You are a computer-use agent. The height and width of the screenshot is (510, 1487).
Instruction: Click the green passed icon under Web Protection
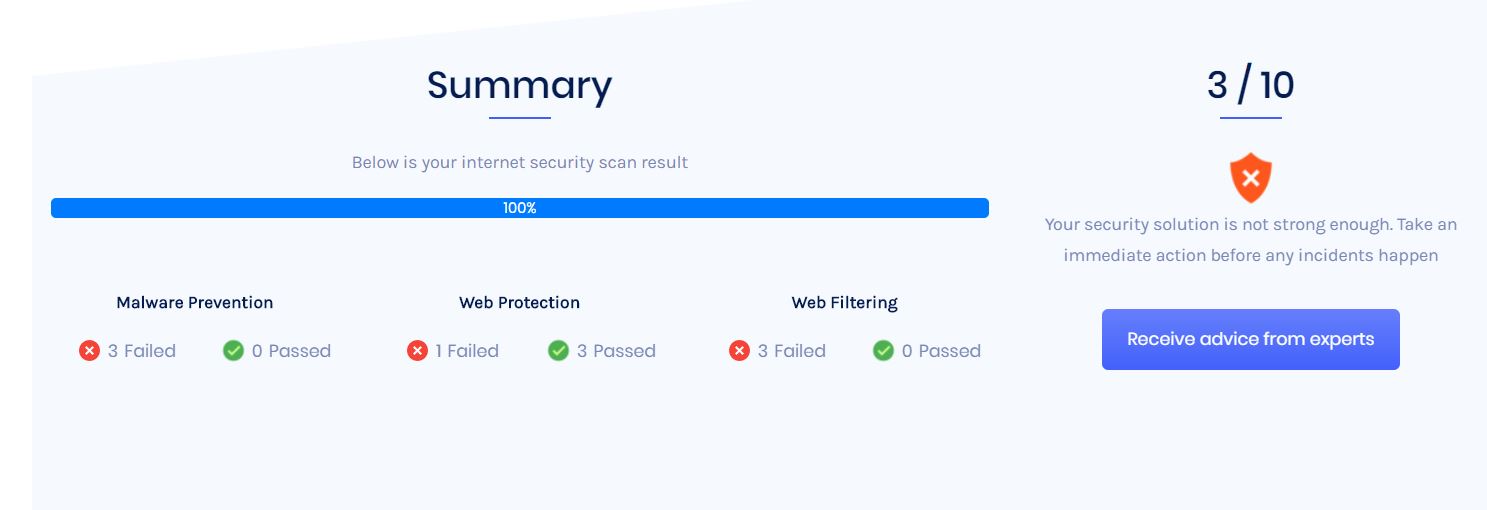pyautogui.click(x=558, y=351)
